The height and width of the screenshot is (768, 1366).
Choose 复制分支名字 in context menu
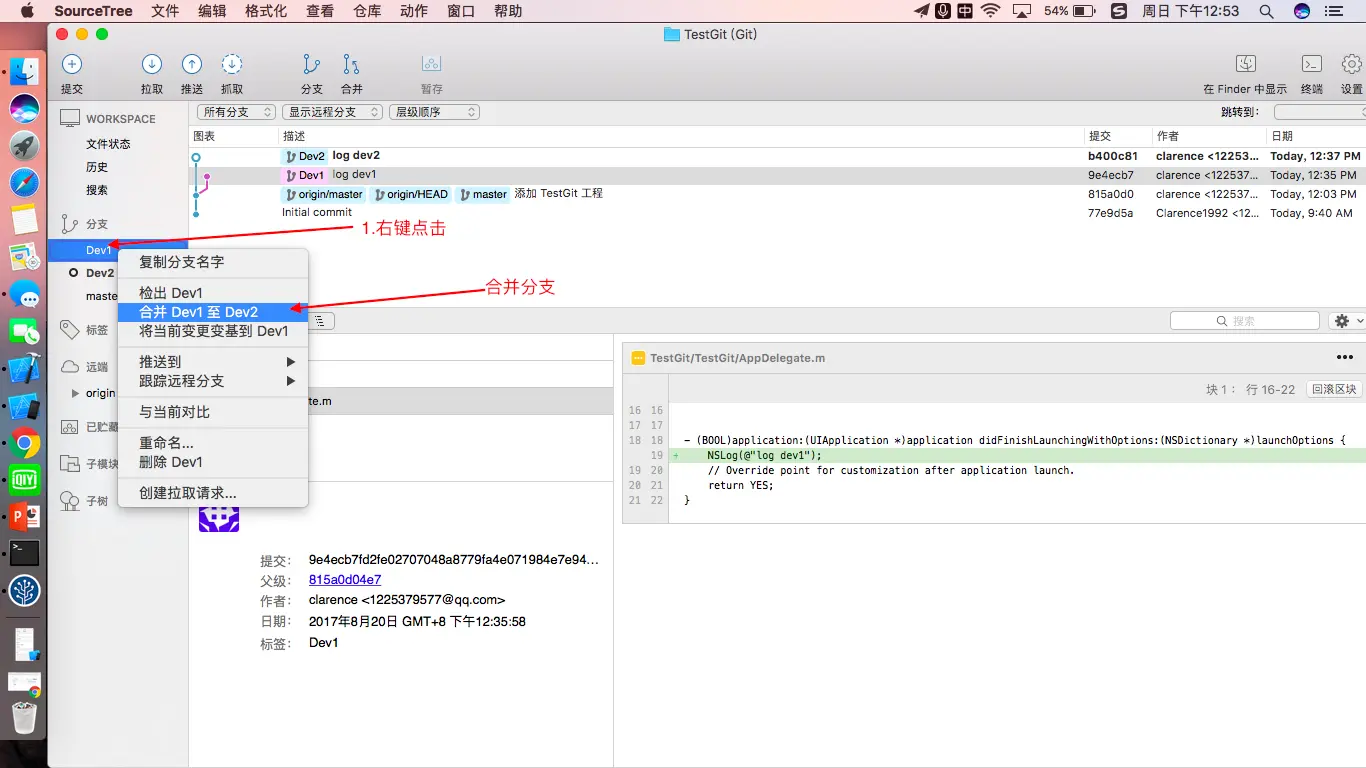(213, 262)
